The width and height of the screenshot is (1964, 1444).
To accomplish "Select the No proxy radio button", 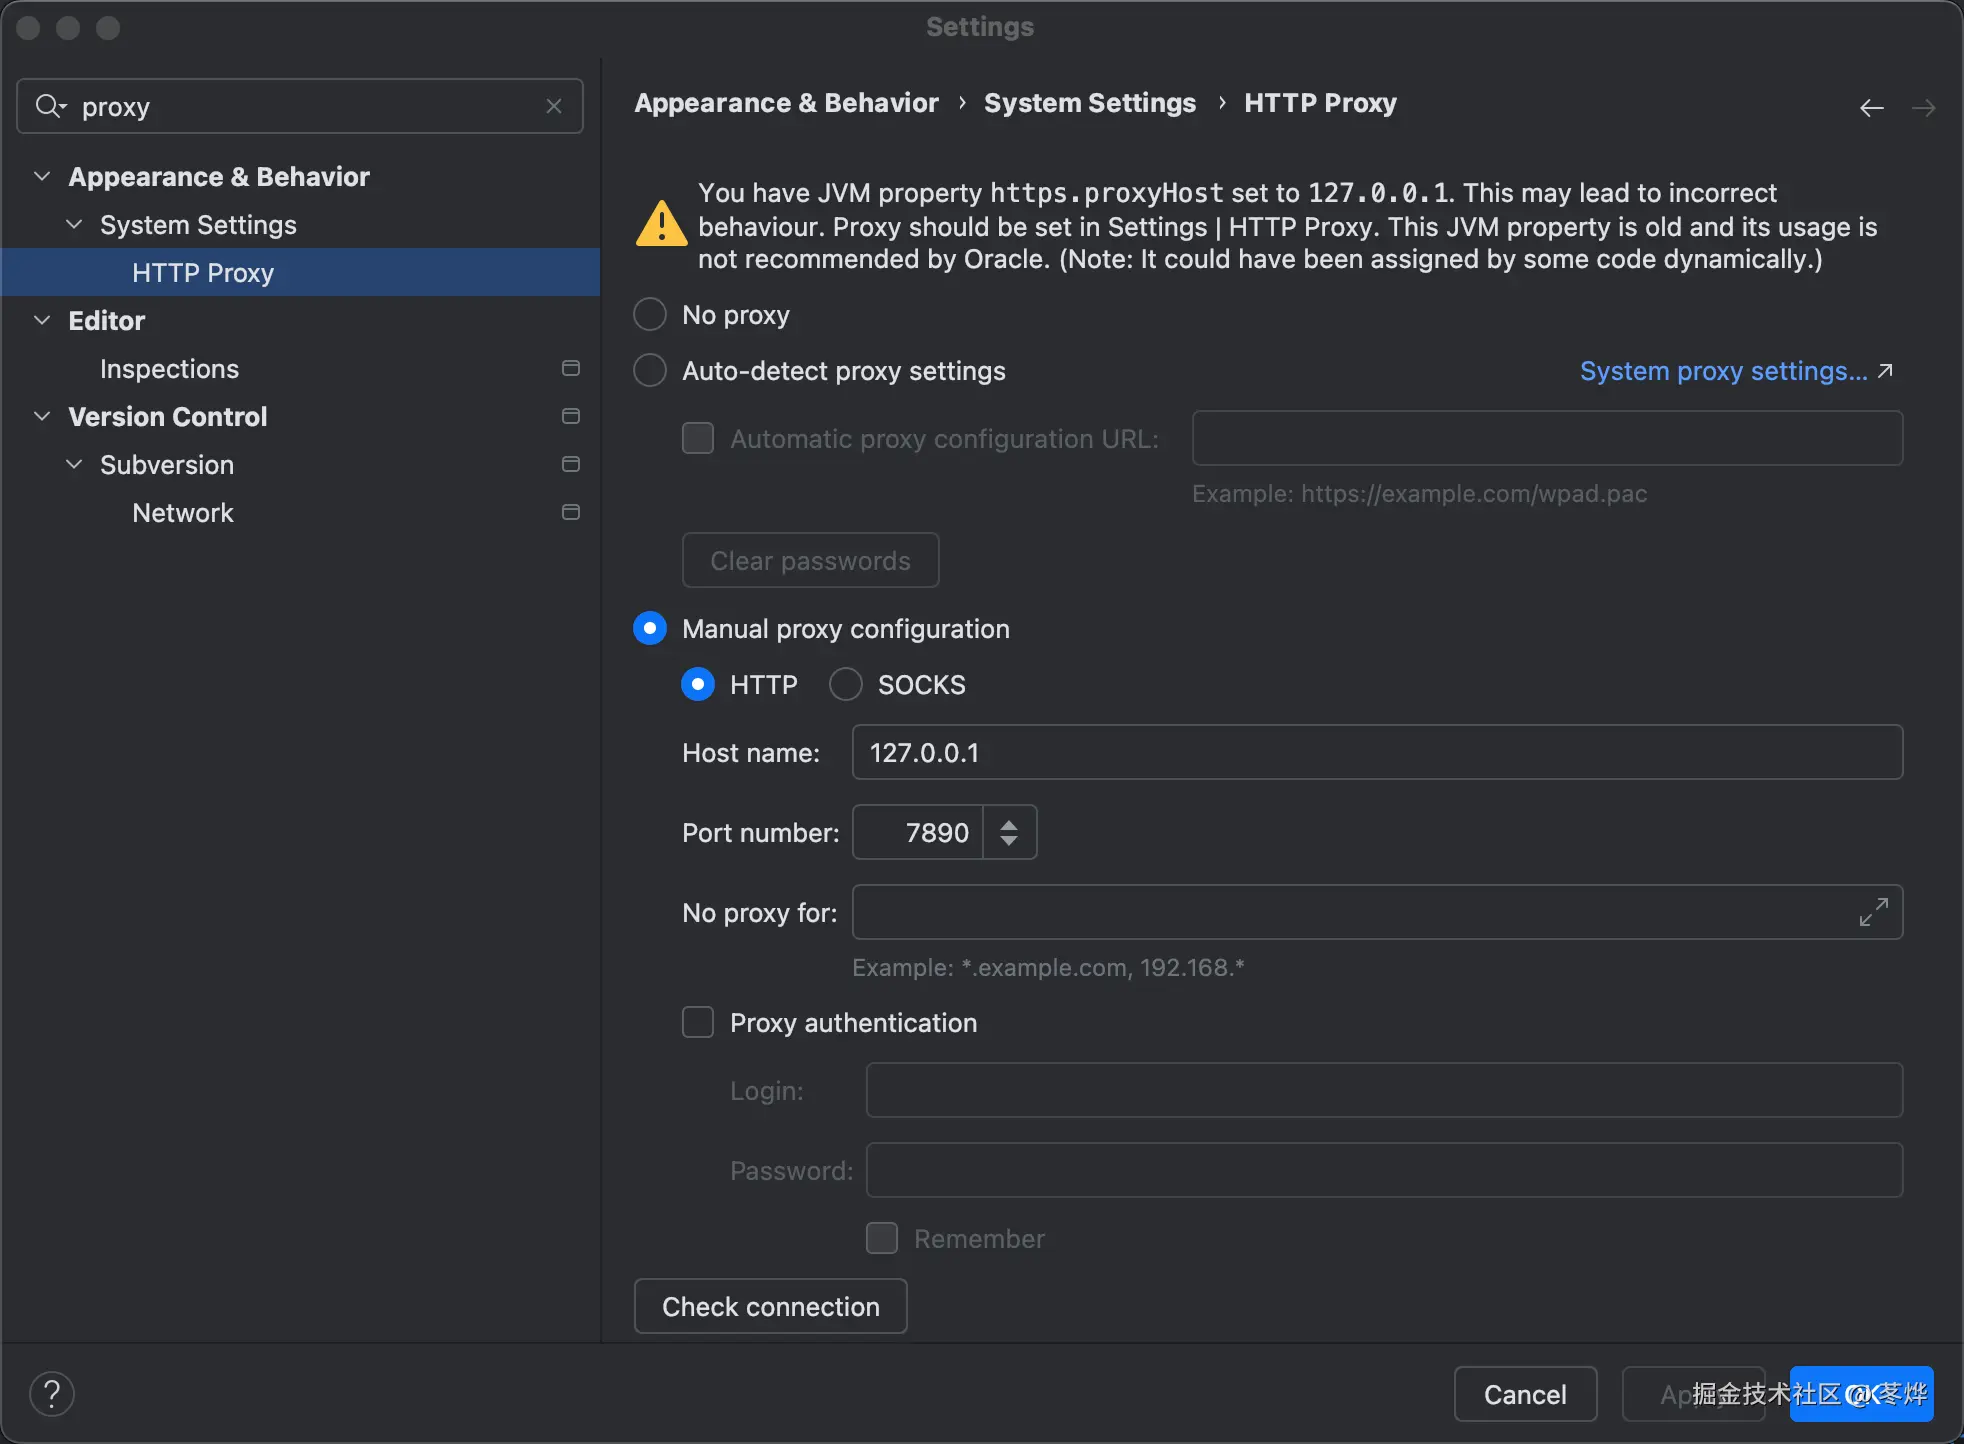I will 650,315.
